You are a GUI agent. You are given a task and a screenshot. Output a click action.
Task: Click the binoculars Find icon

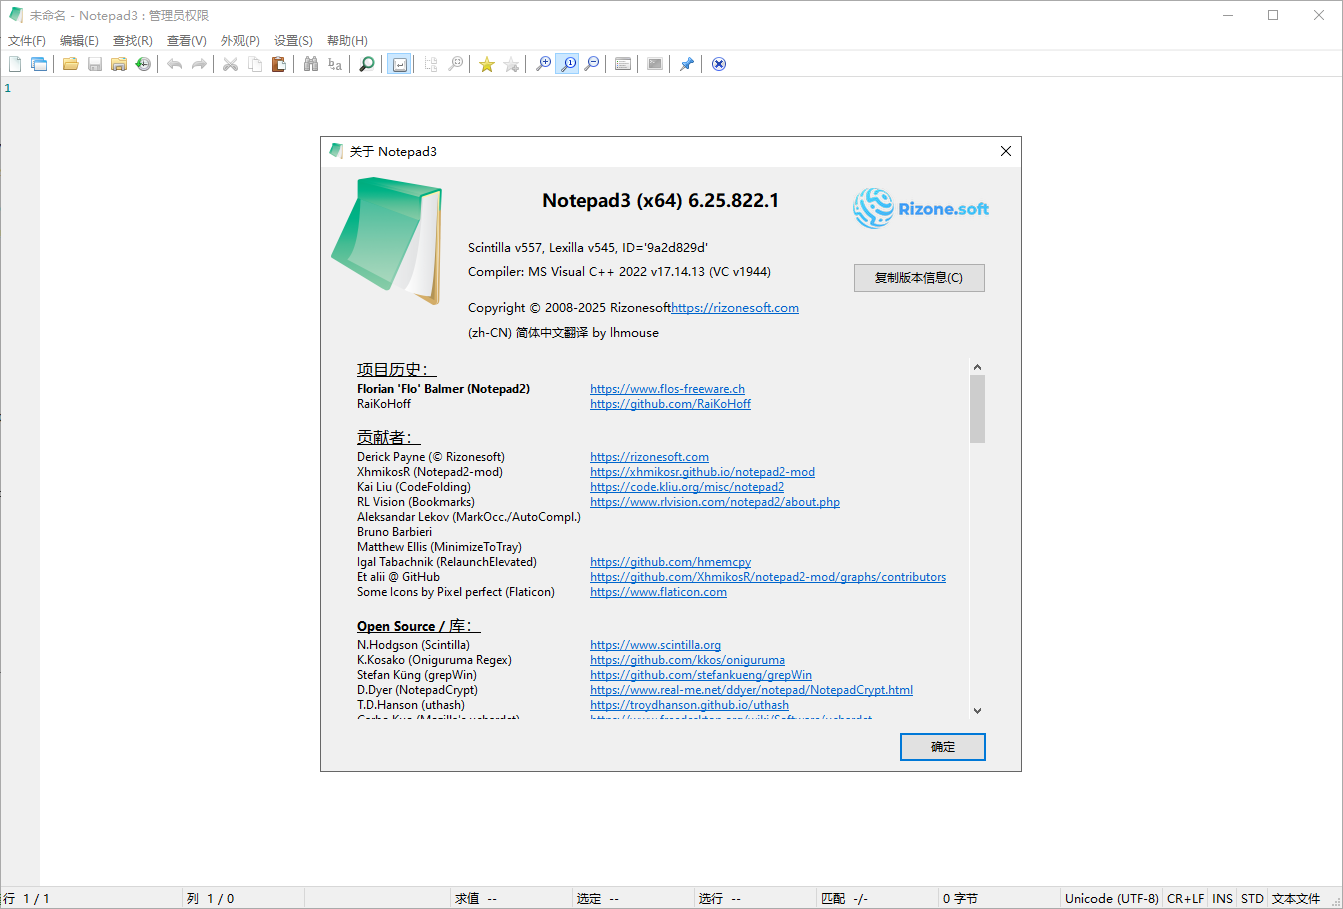[311, 64]
